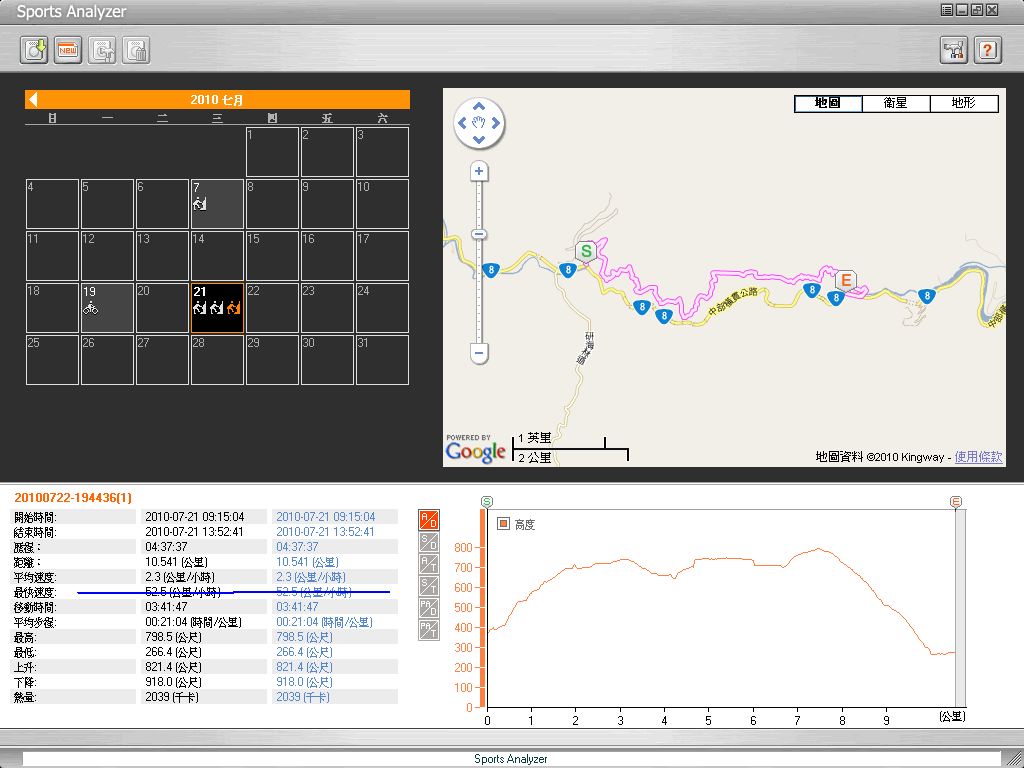Click the app menu icon in title bar
The width and height of the screenshot is (1024, 768).
(x=947, y=10)
